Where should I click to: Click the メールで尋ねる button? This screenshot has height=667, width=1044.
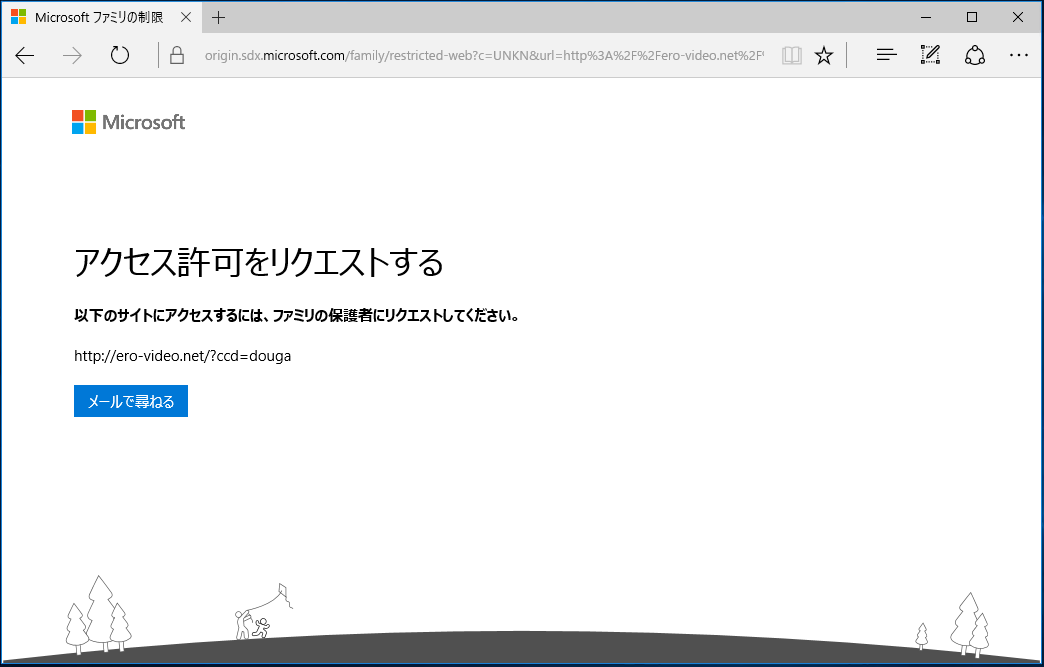pyautogui.click(x=130, y=400)
